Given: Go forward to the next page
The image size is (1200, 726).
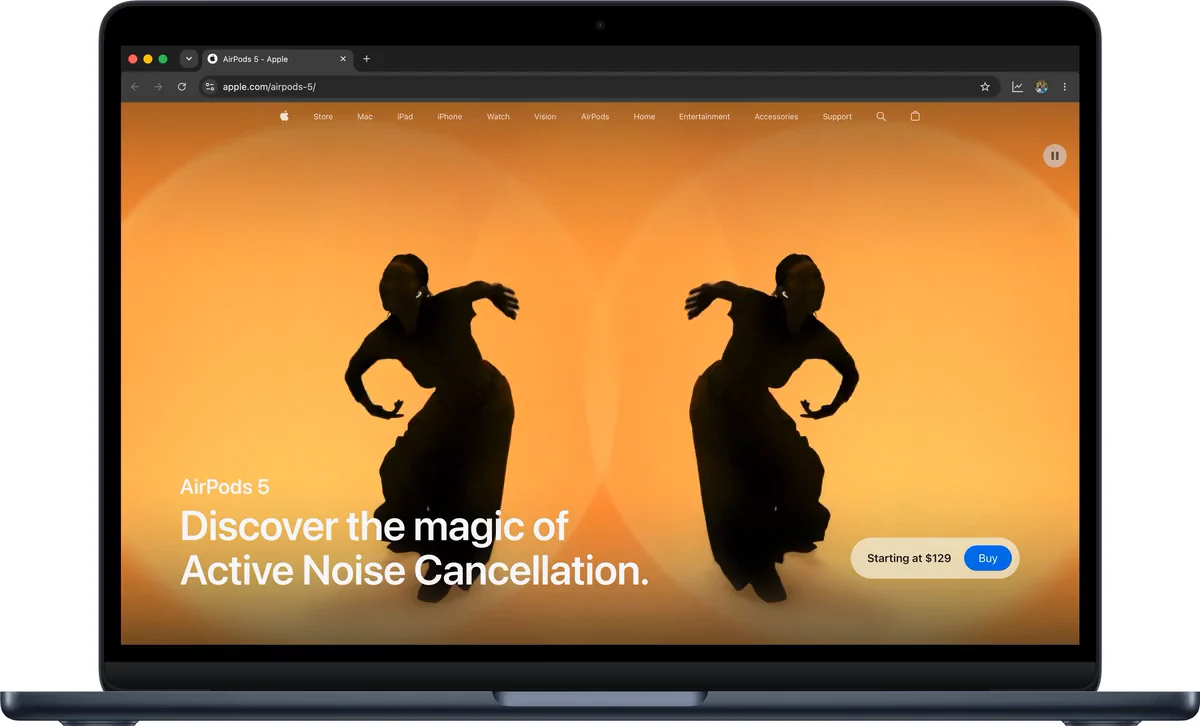Looking at the screenshot, I should [x=158, y=87].
